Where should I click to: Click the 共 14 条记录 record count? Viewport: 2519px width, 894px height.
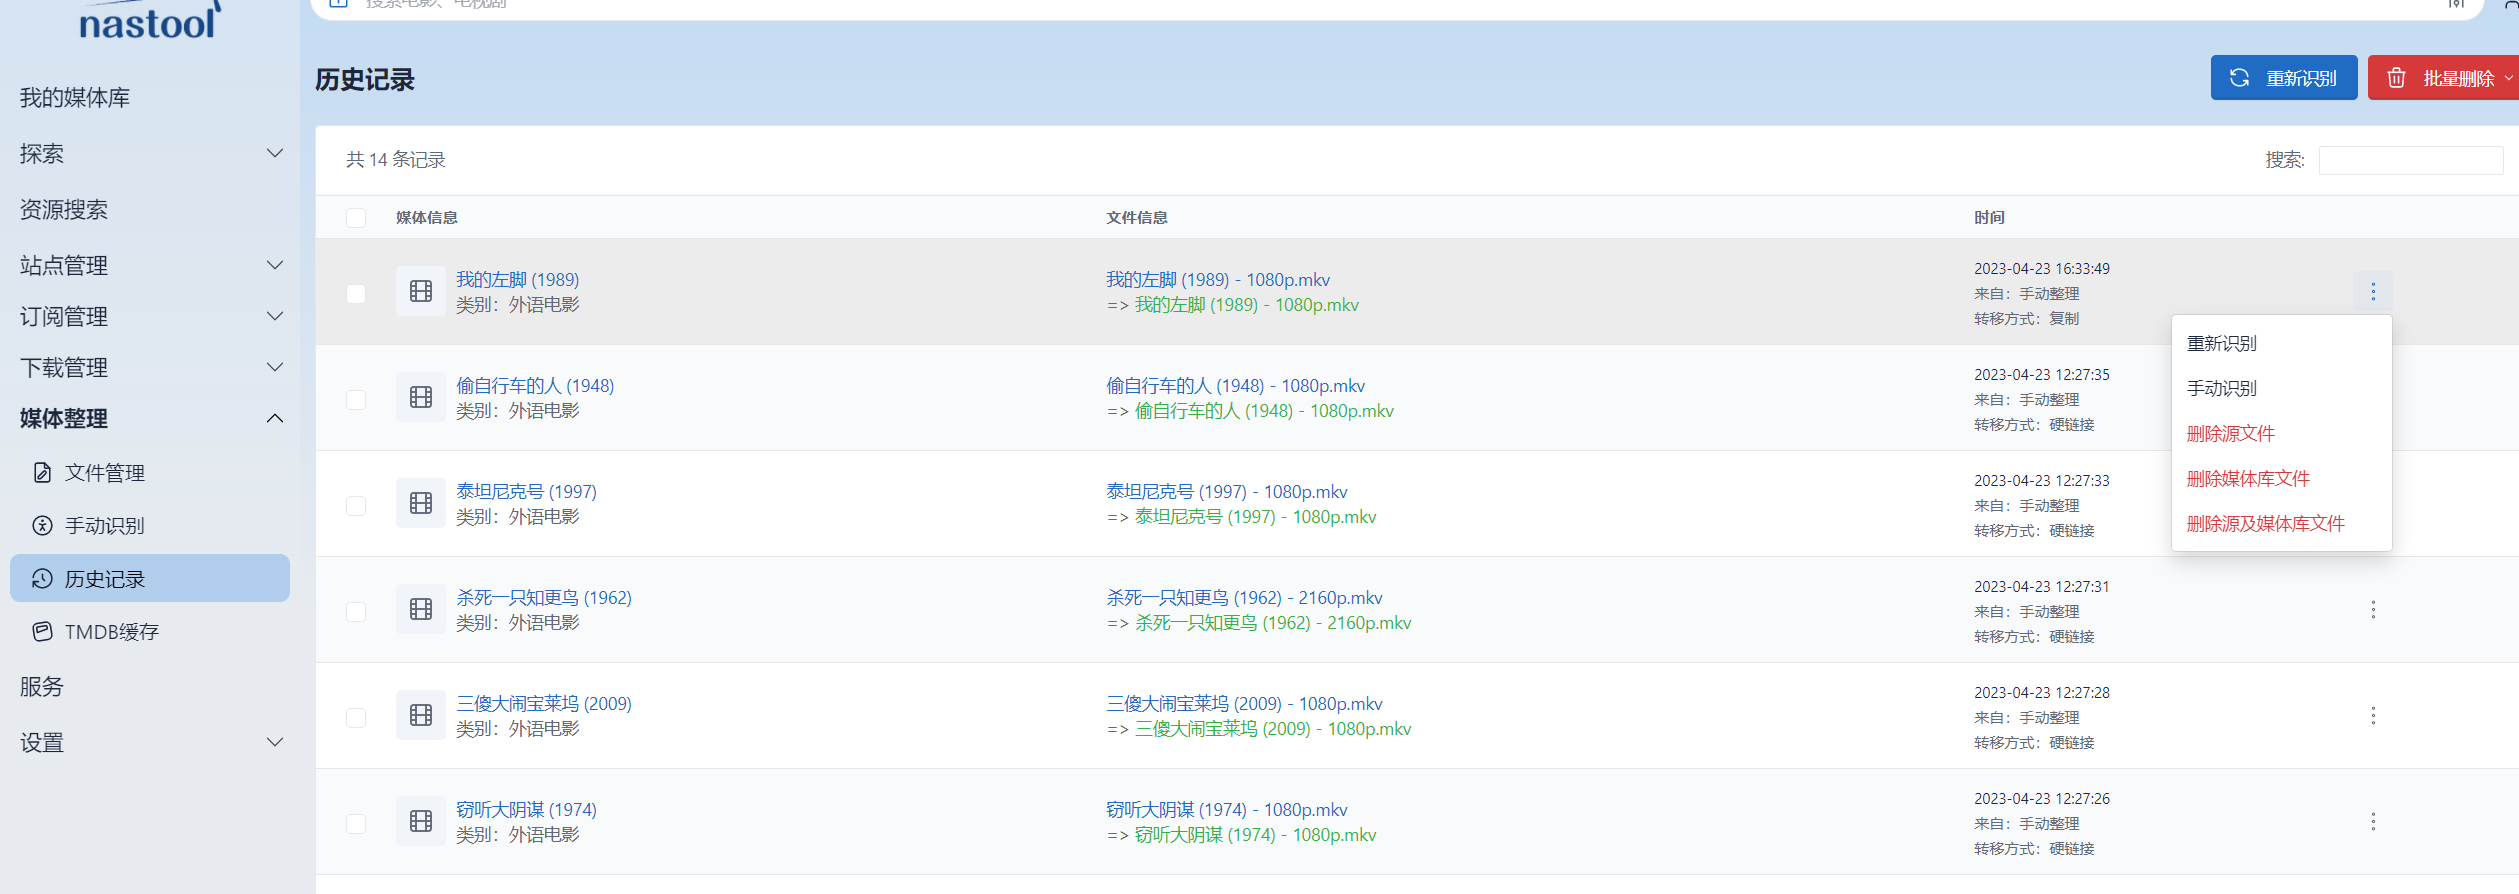(396, 160)
